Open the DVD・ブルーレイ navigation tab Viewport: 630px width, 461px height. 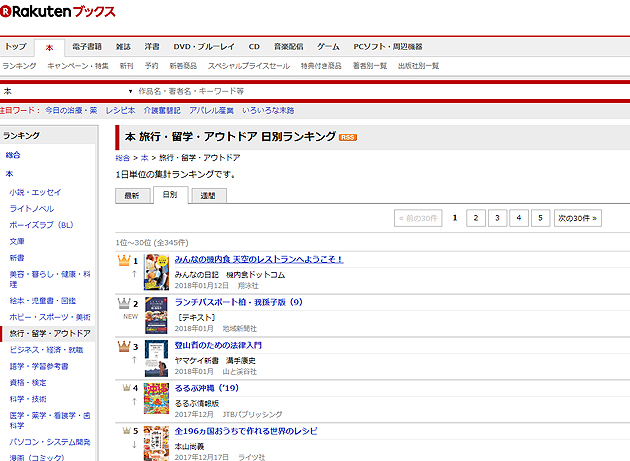204,47
